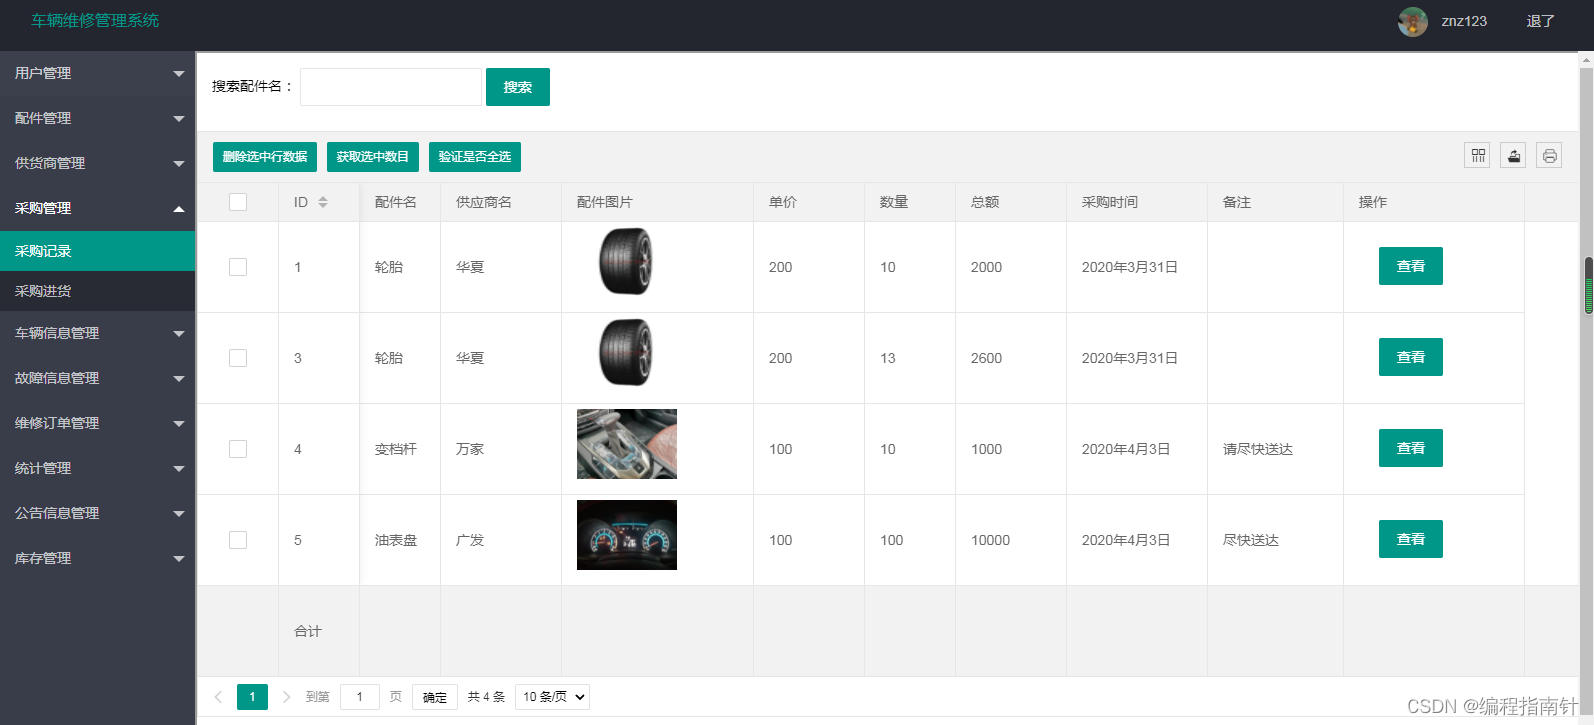Open tire image in row ID 1
The width and height of the screenshot is (1594, 725).
pos(627,262)
